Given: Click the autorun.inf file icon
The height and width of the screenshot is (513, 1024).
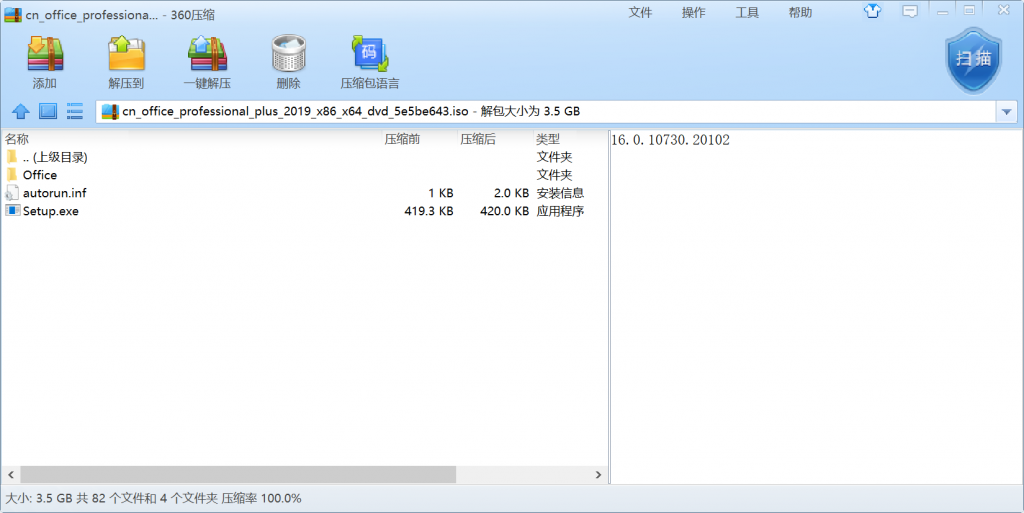Looking at the screenshot, I should [12, 193].
